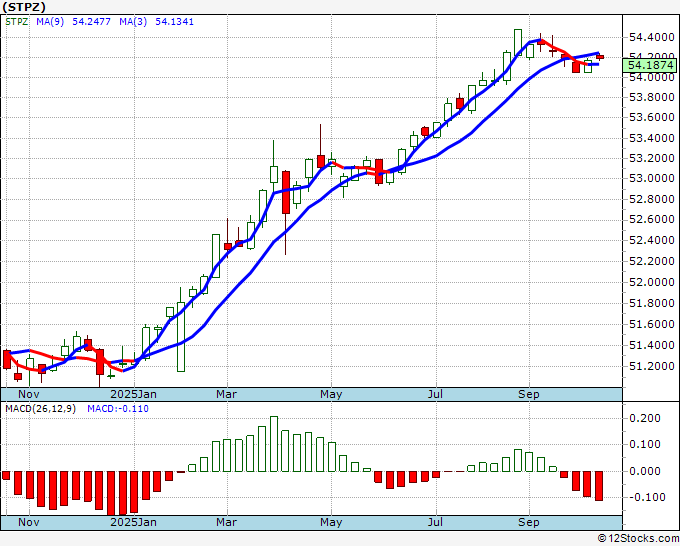Click the 0.200 MACD axis label
Image resolution: width=680 pixels, height=546 pixels.
[644, 418]
